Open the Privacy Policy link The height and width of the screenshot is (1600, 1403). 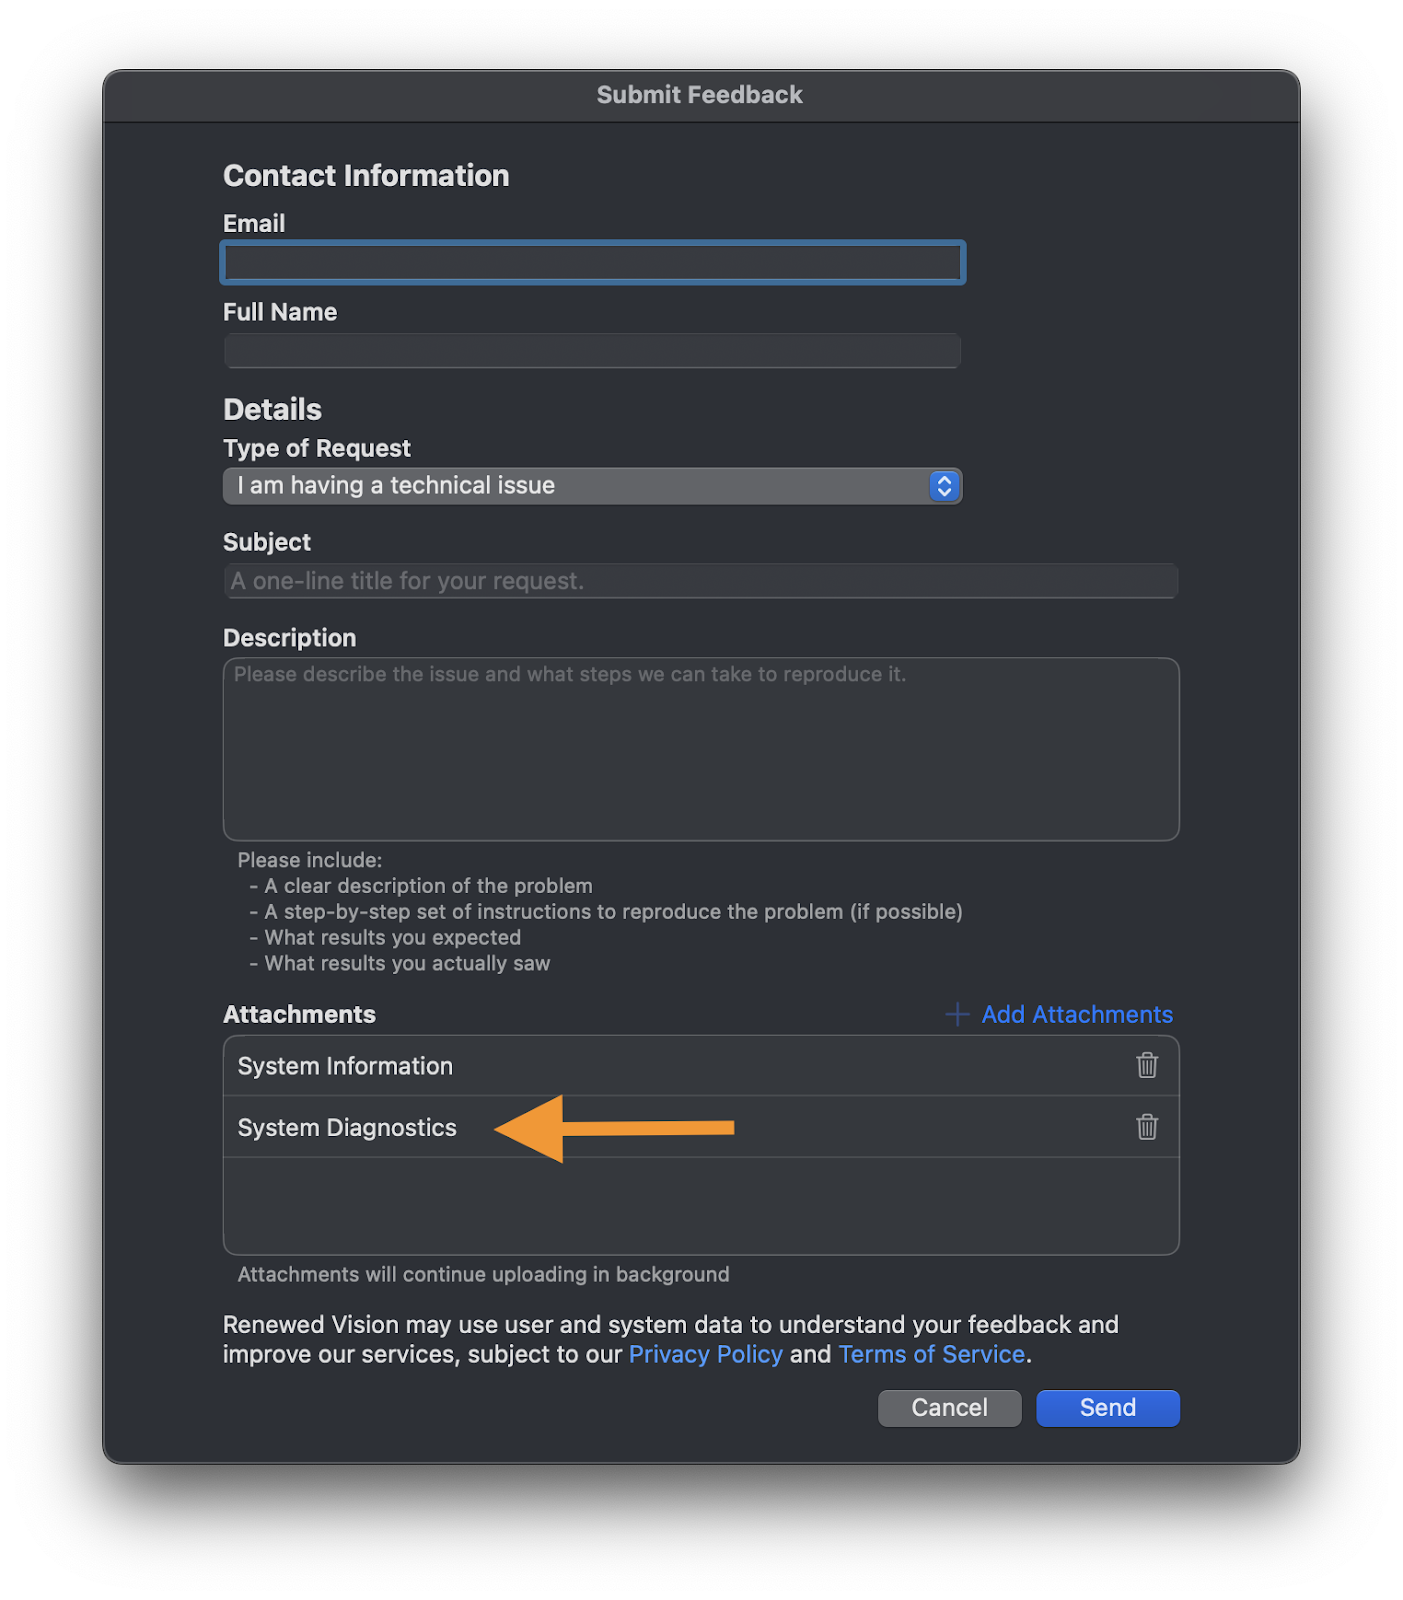(705, 1354)
